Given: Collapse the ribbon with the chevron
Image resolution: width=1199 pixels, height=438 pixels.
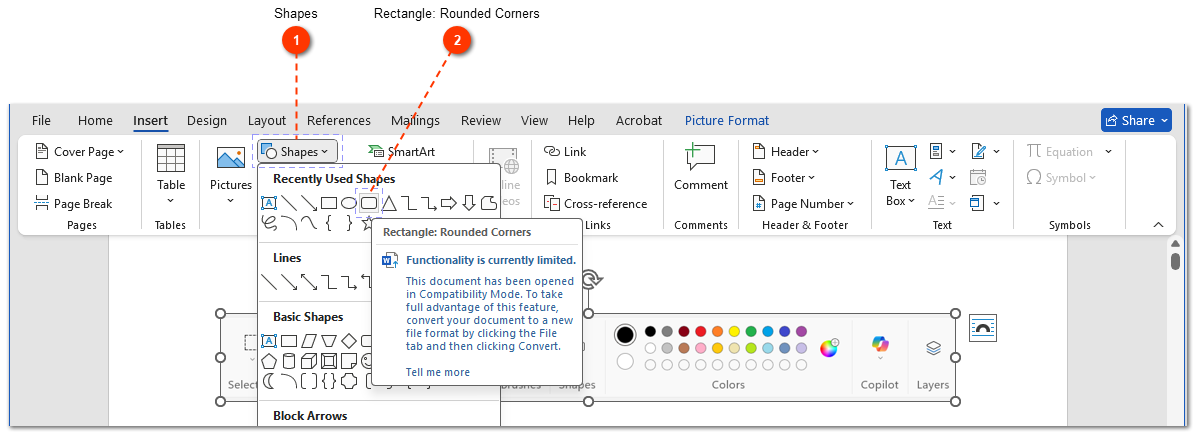Looking at the screenshot, I should (1158, 225).
